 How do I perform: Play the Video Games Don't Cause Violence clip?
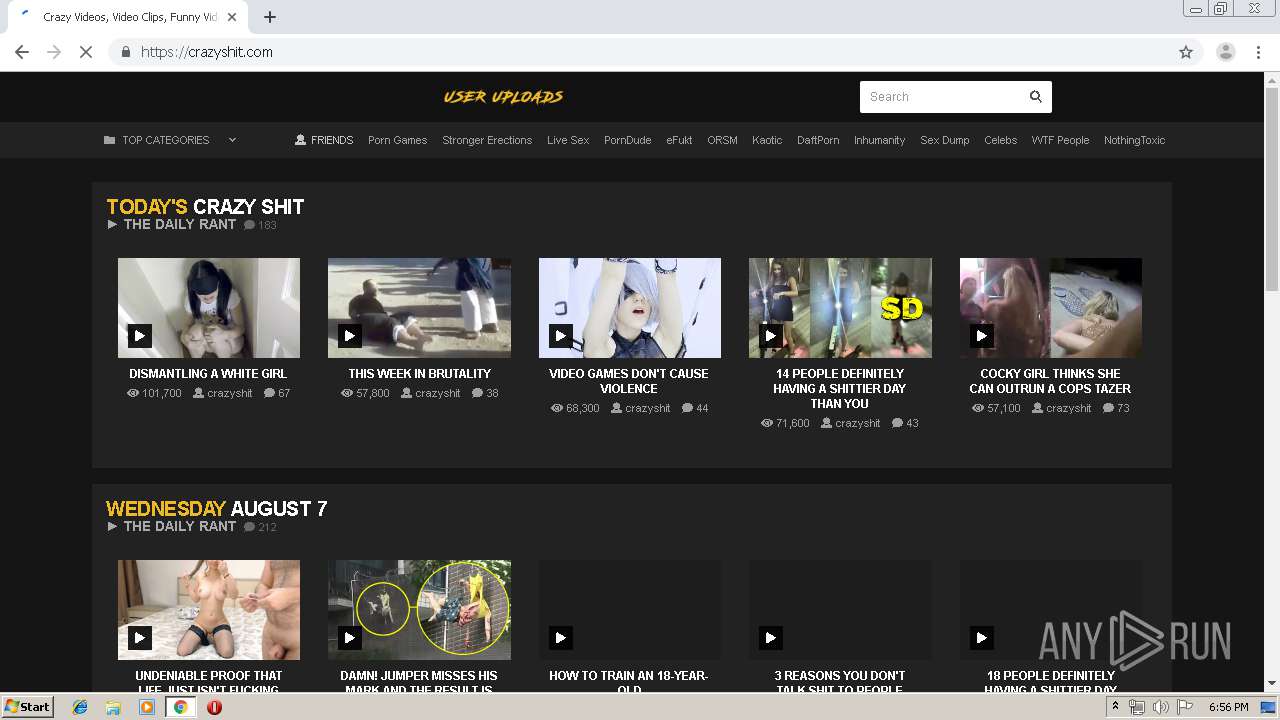coord(560,336)
